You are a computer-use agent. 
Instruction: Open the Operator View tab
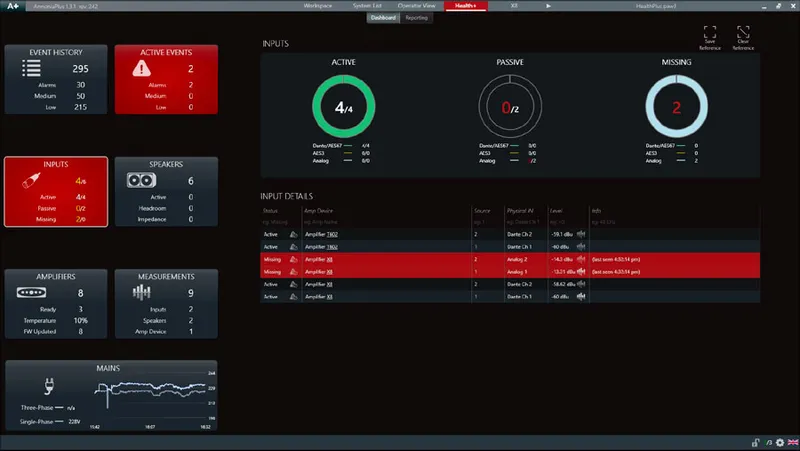coord(416,6)
